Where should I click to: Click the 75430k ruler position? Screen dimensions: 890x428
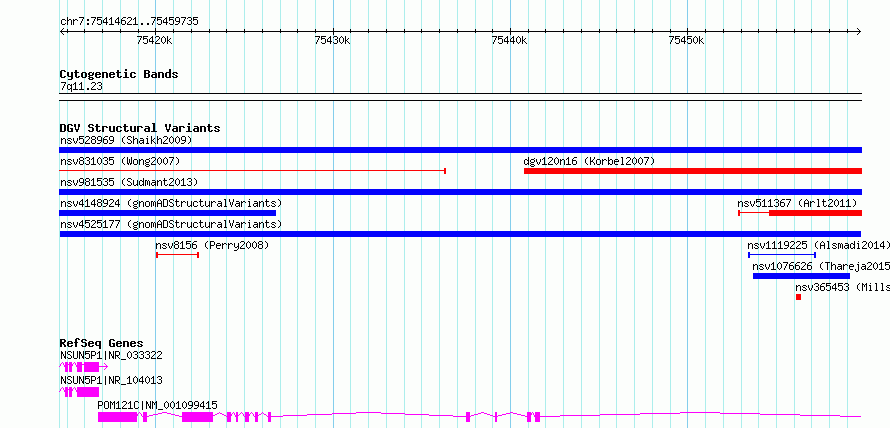pos(333,40)
